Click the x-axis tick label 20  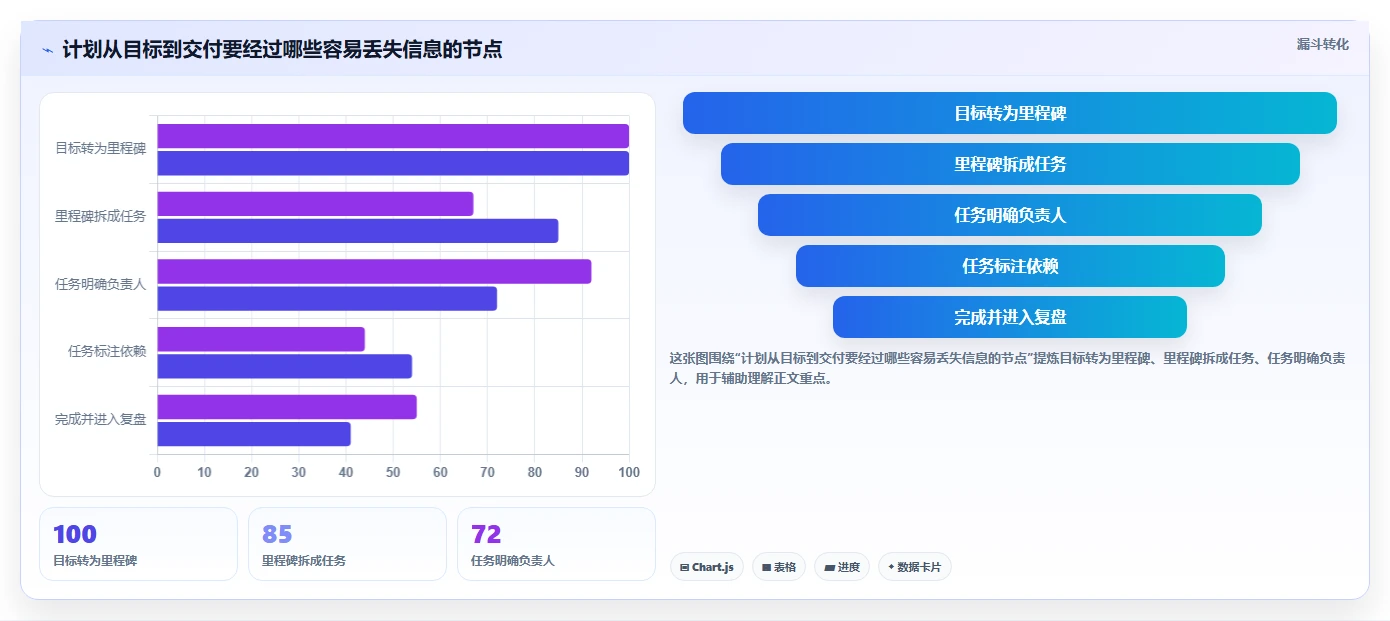(251, 472)
